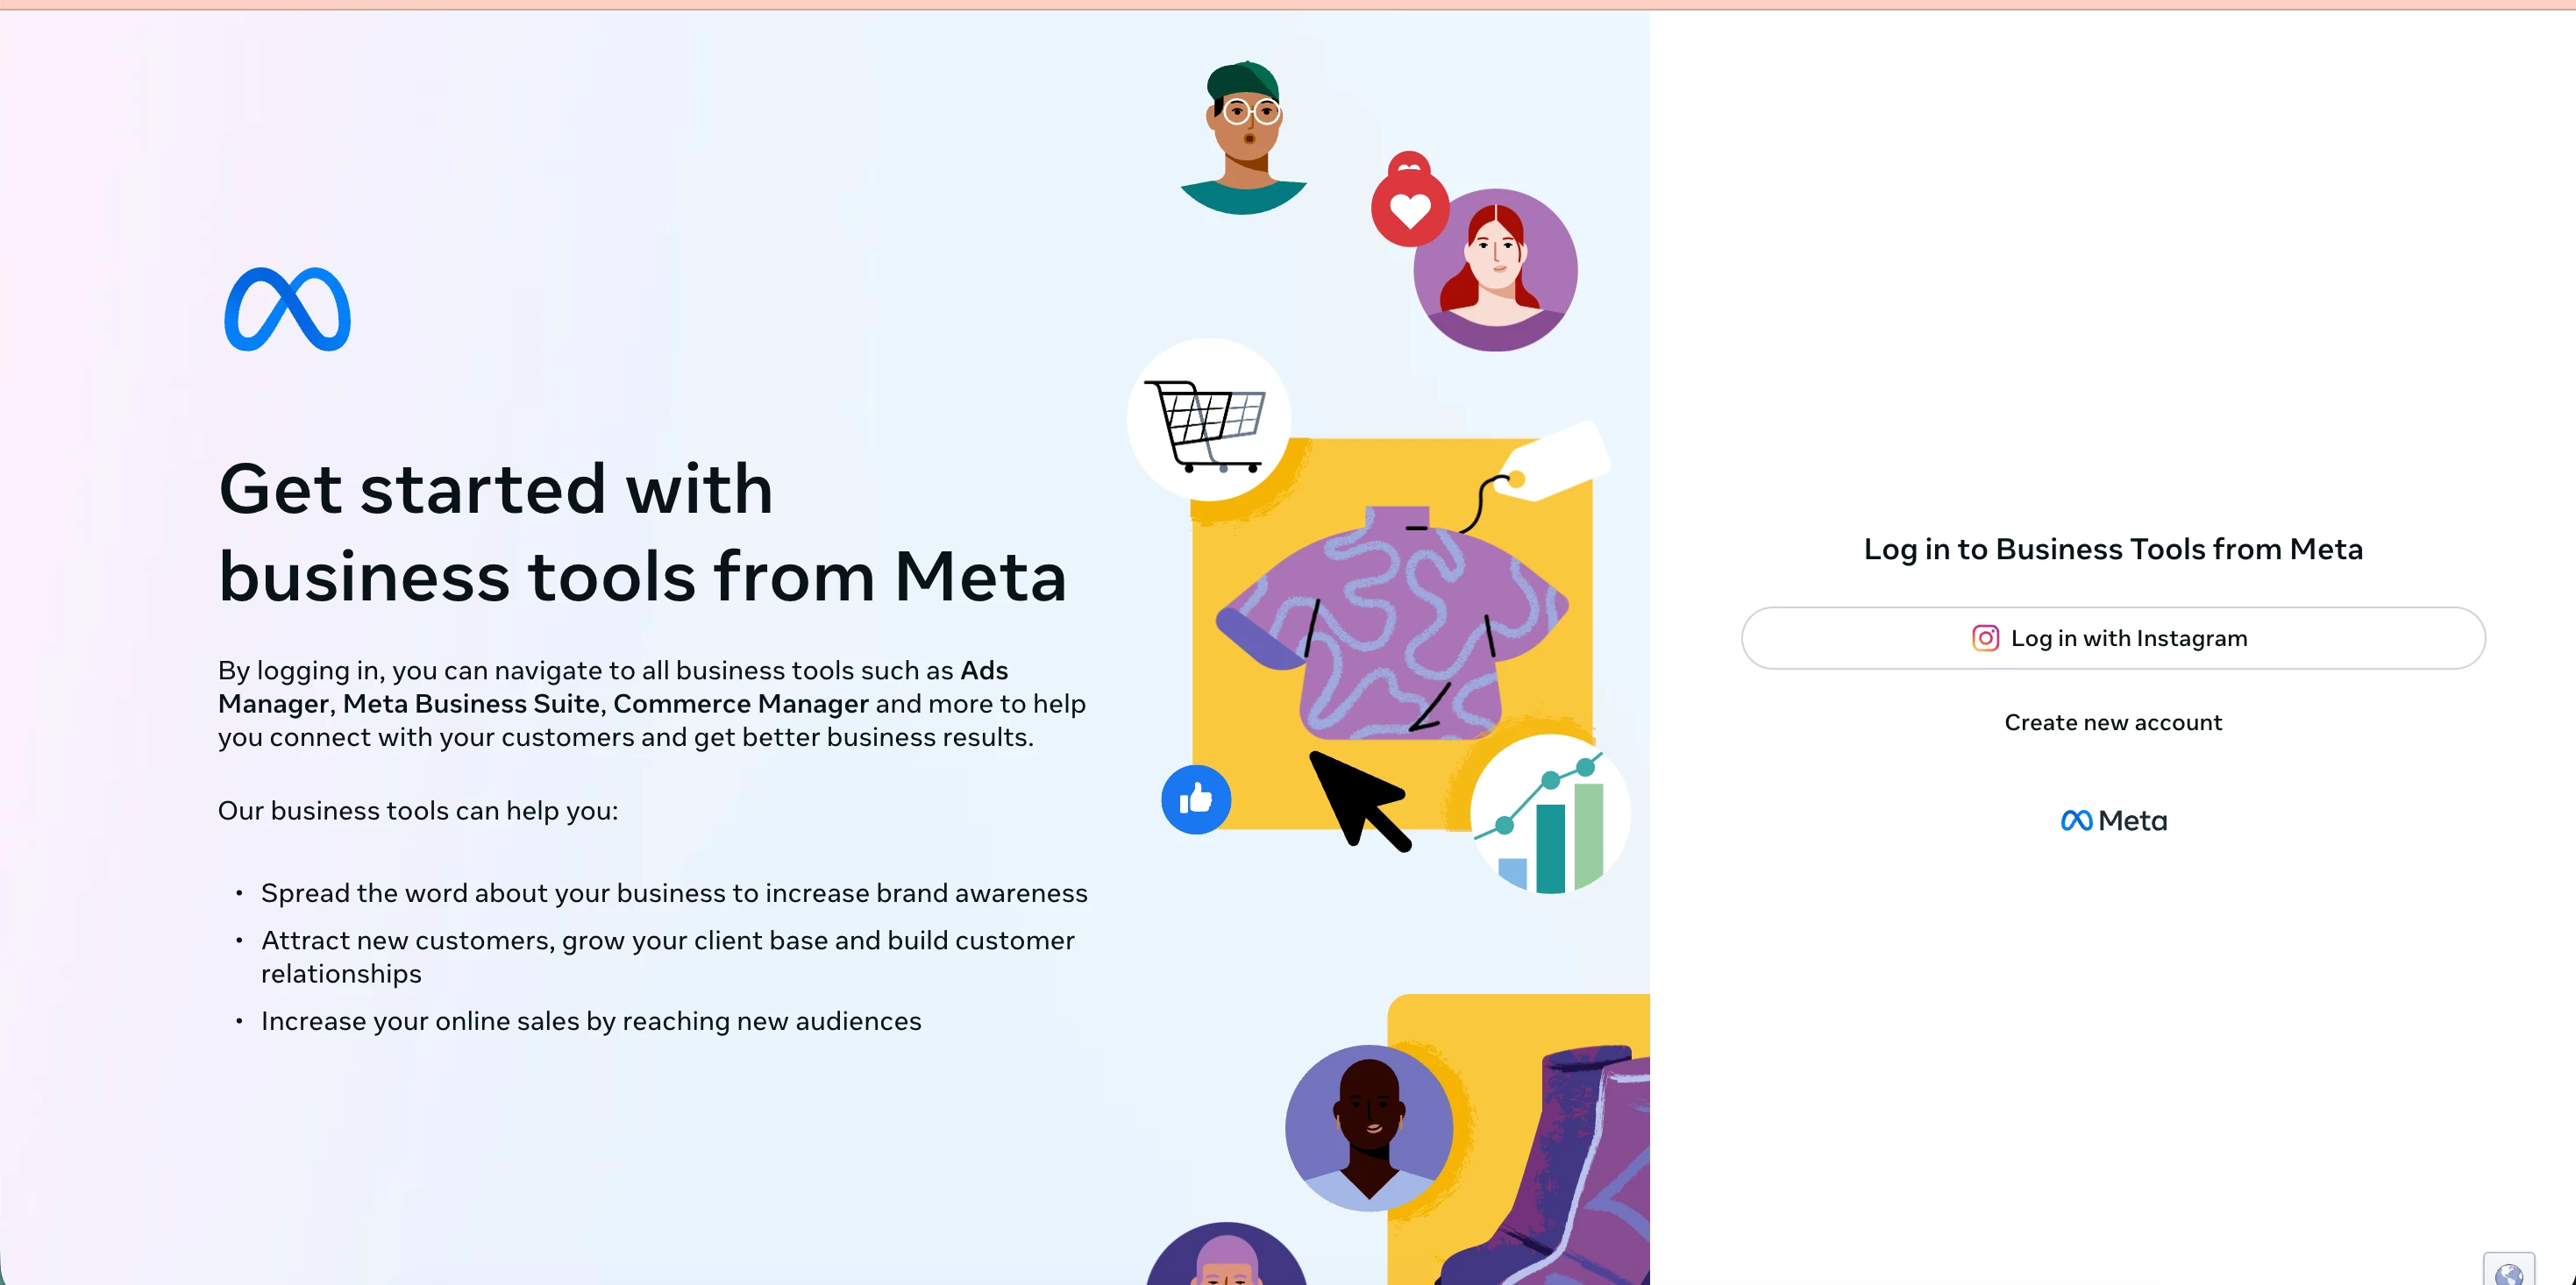
Task: Click the small Meta logo below the login options
Action: point(2113,821)
